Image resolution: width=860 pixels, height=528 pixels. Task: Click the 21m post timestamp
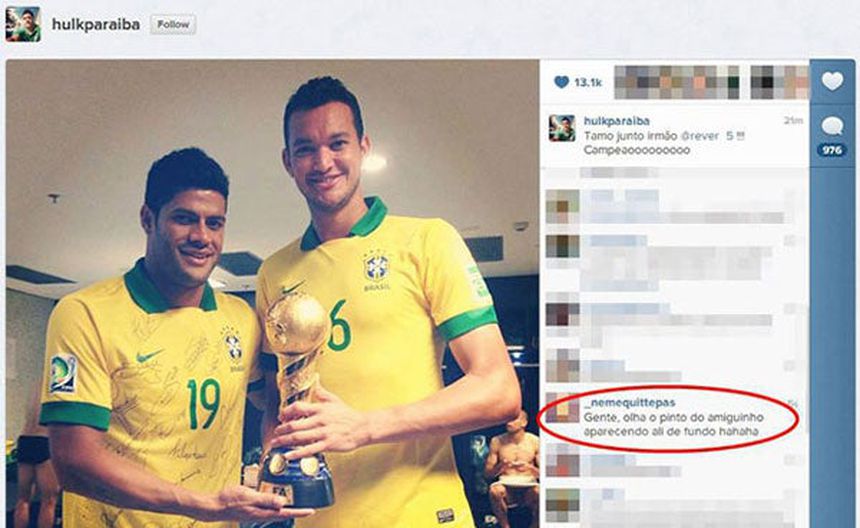[793, 121]
